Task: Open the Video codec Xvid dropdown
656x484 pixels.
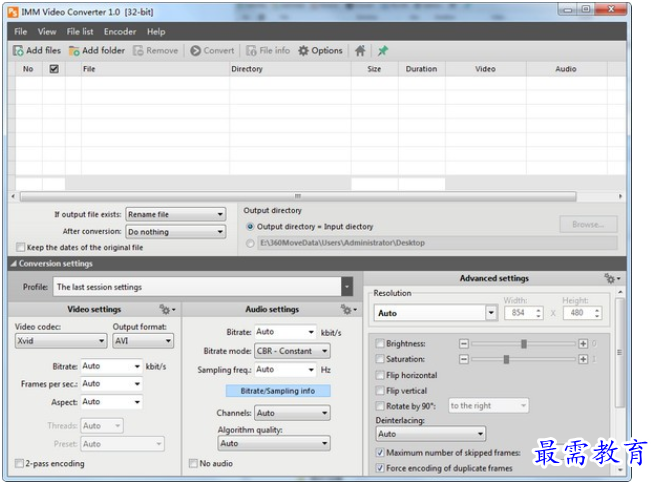Action: click(61, 341)
